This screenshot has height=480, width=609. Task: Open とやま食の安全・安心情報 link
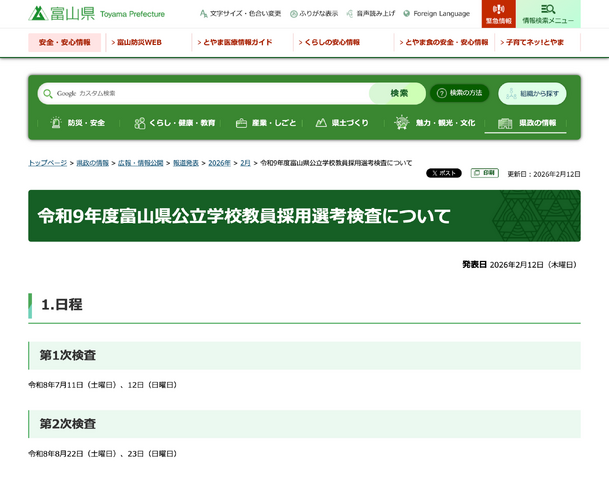coord(444,42)
